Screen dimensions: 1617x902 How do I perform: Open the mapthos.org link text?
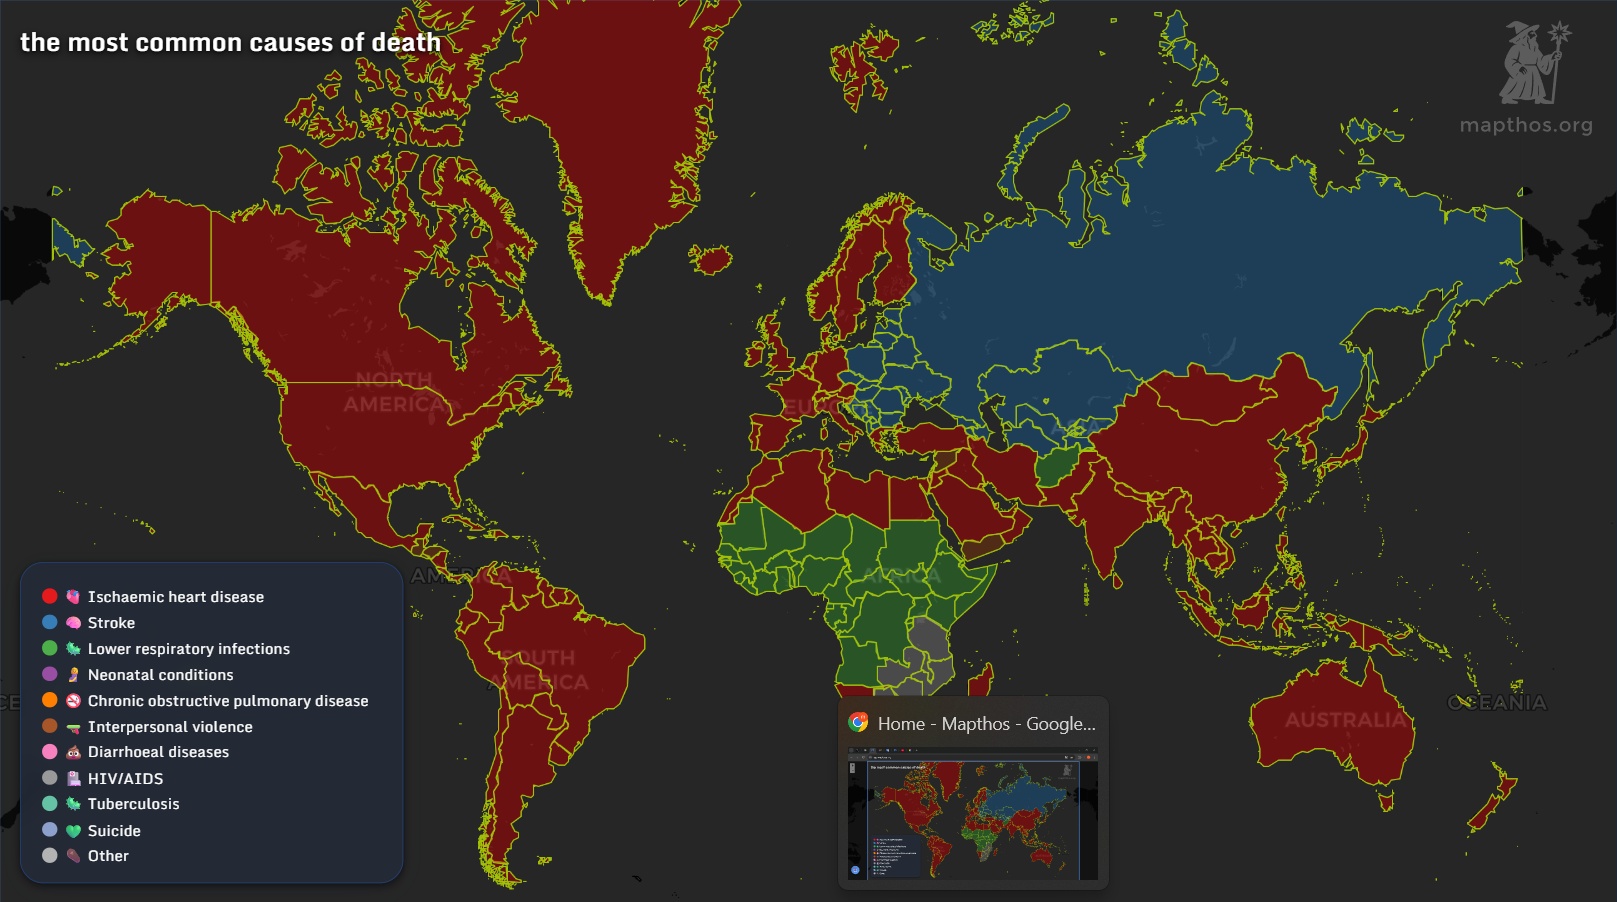pyautogui.click(x=1526, y=125)
